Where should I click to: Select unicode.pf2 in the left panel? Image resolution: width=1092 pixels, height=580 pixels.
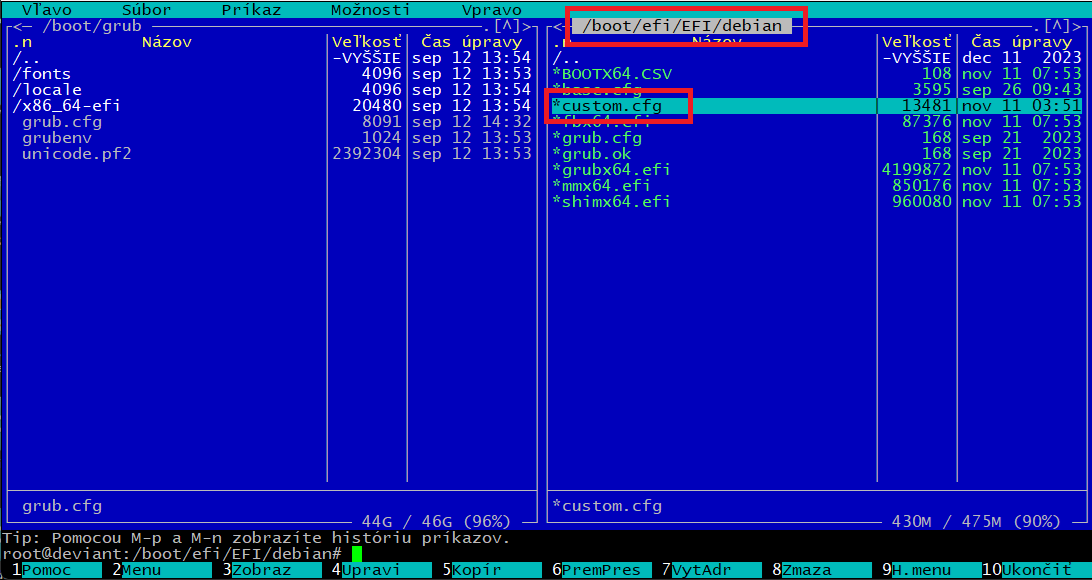pyautogui.click(x=77, y=154)
